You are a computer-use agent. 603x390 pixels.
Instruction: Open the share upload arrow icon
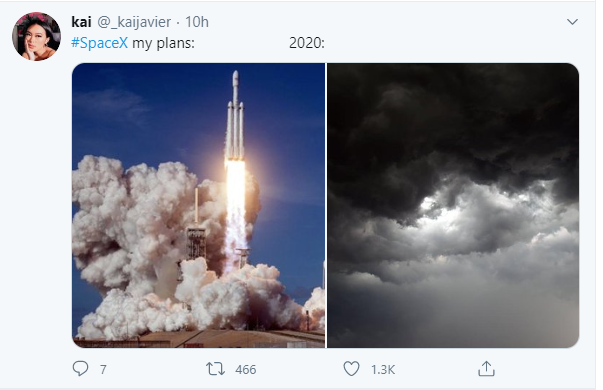pyautogui.click(x=486, y=368)
